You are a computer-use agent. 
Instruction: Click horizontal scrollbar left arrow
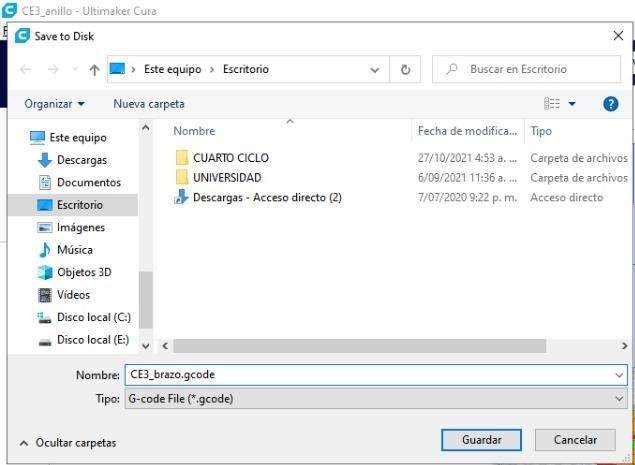[x=165, y=346]
